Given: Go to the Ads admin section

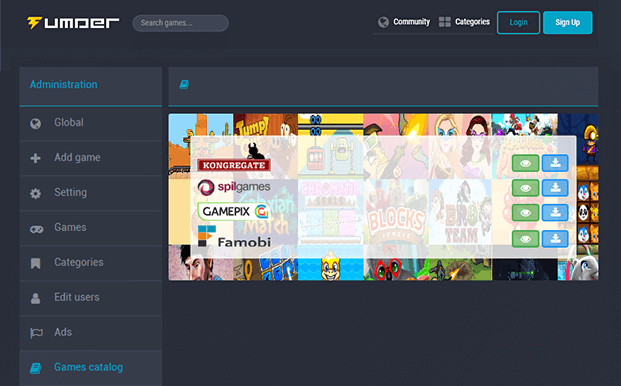Looking at the screenshot, I should (91, 333).
